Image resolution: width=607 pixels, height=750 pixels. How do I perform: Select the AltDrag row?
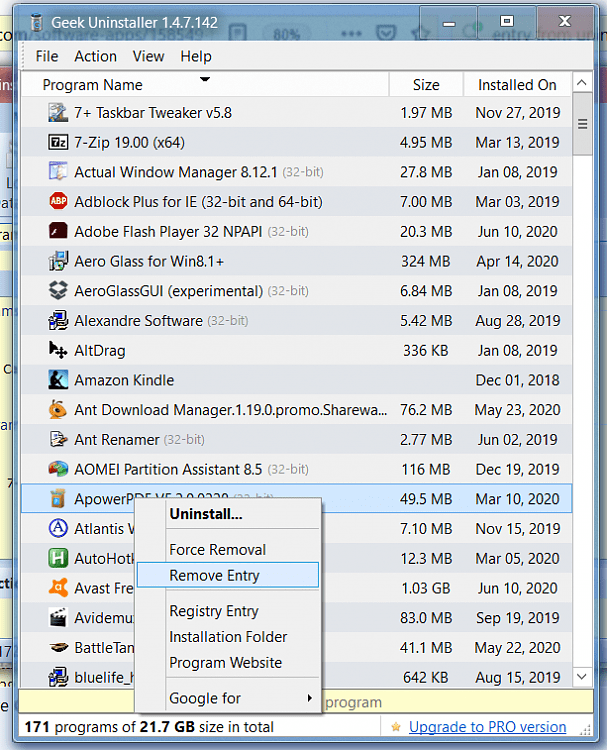point(297,350)
